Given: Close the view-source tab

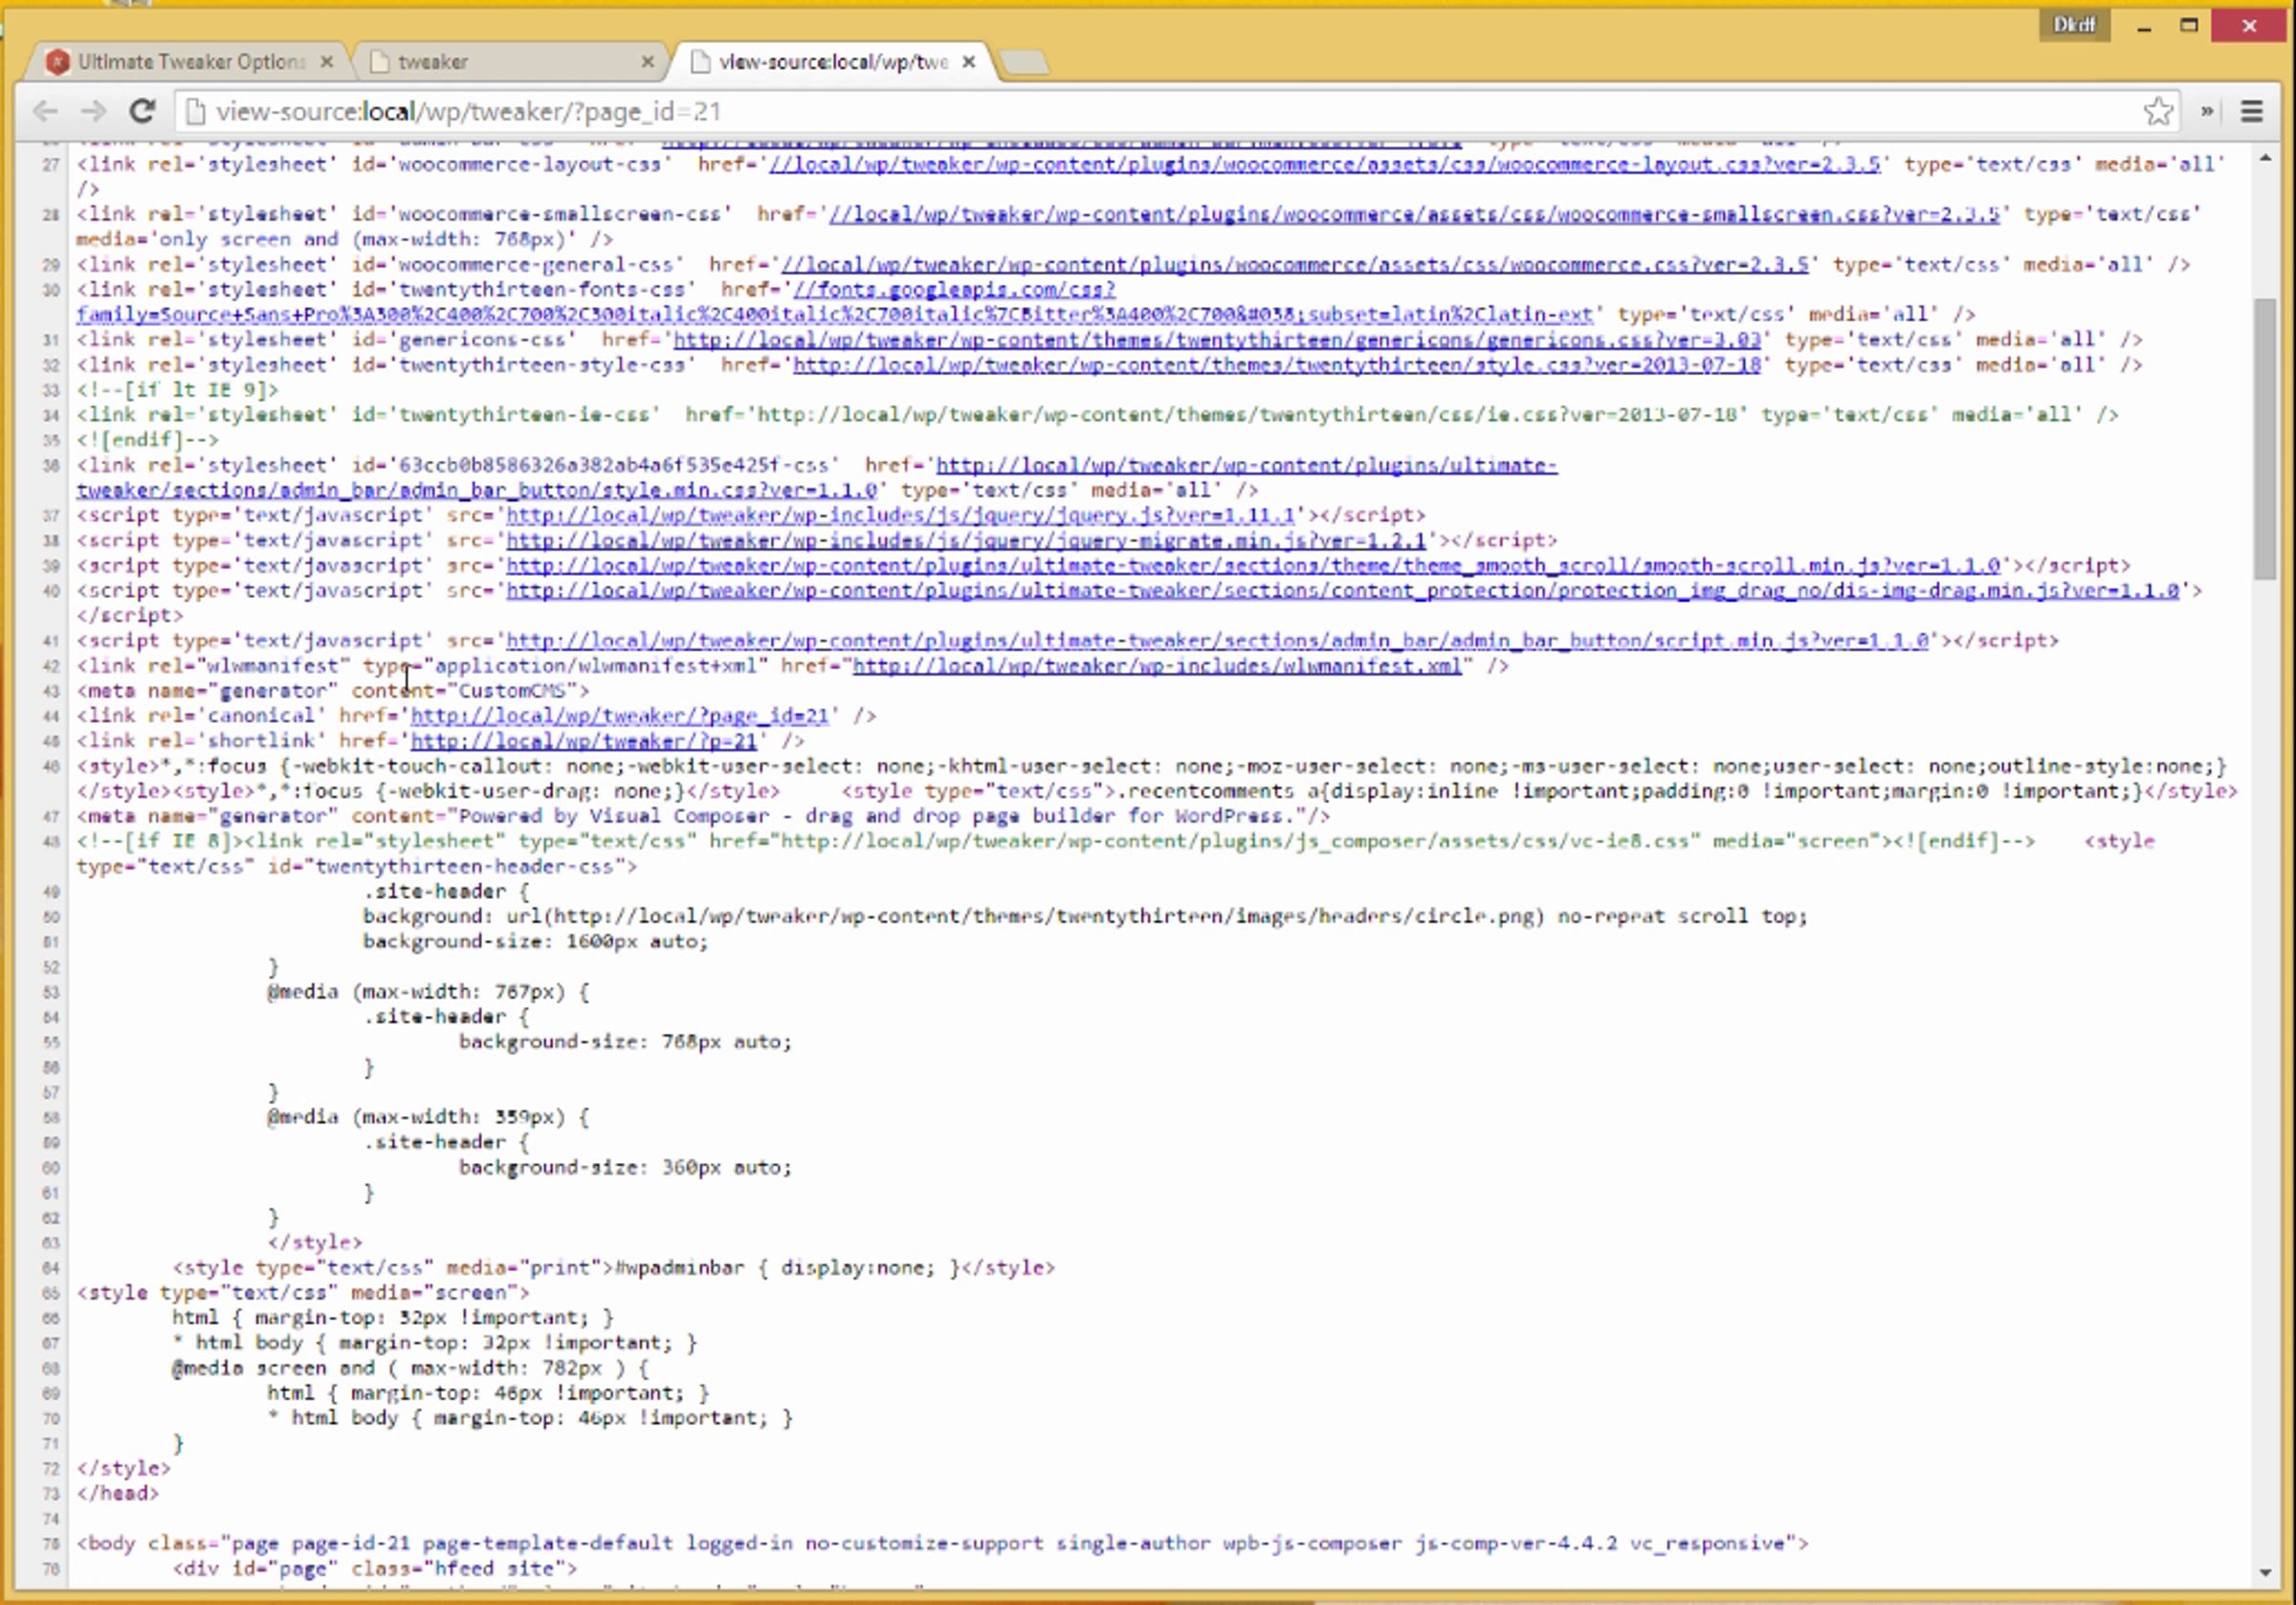Looking at the screenshot, I should 968,62.
